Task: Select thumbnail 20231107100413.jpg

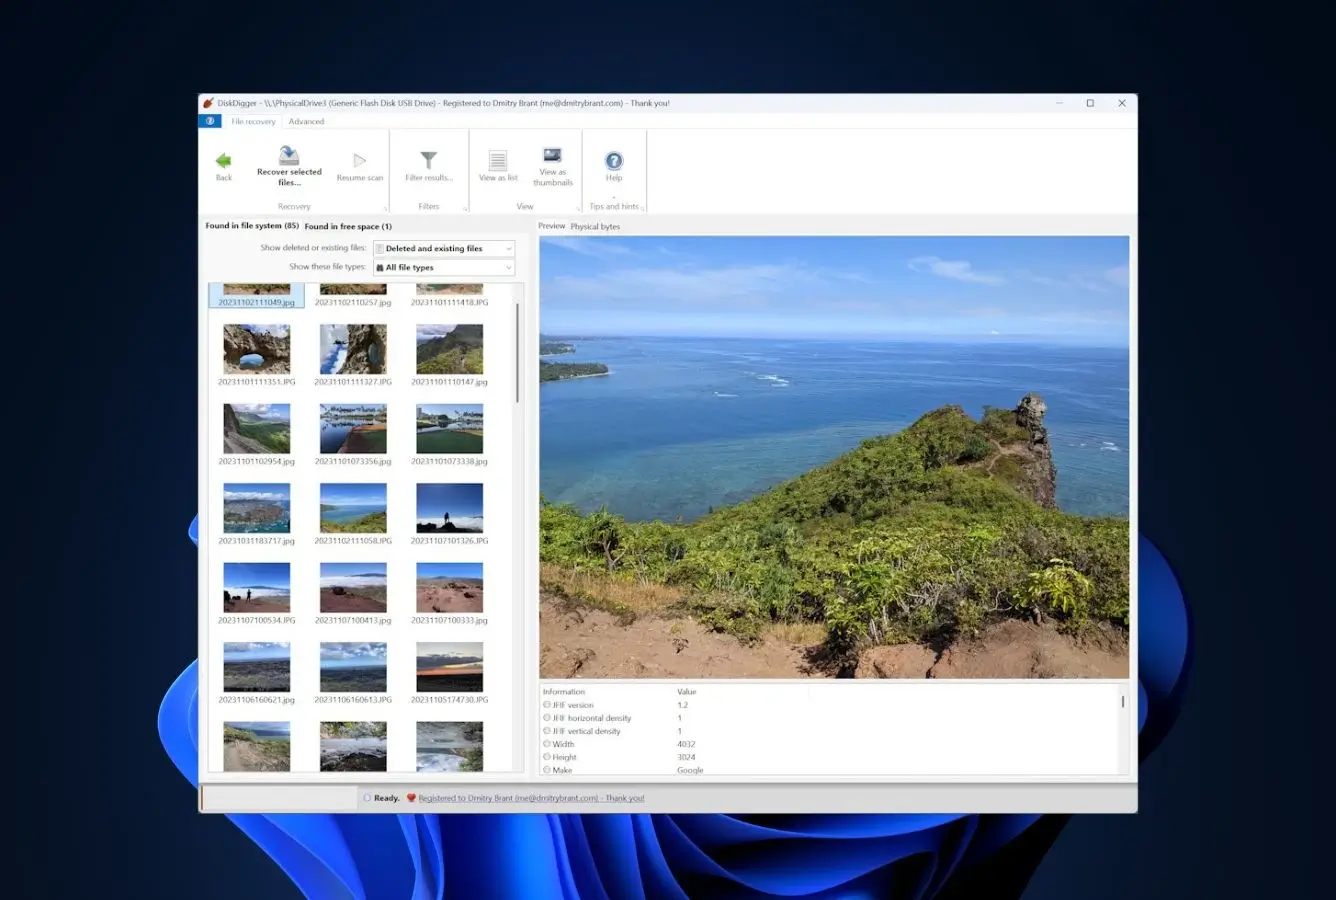Action: (353, 594)
